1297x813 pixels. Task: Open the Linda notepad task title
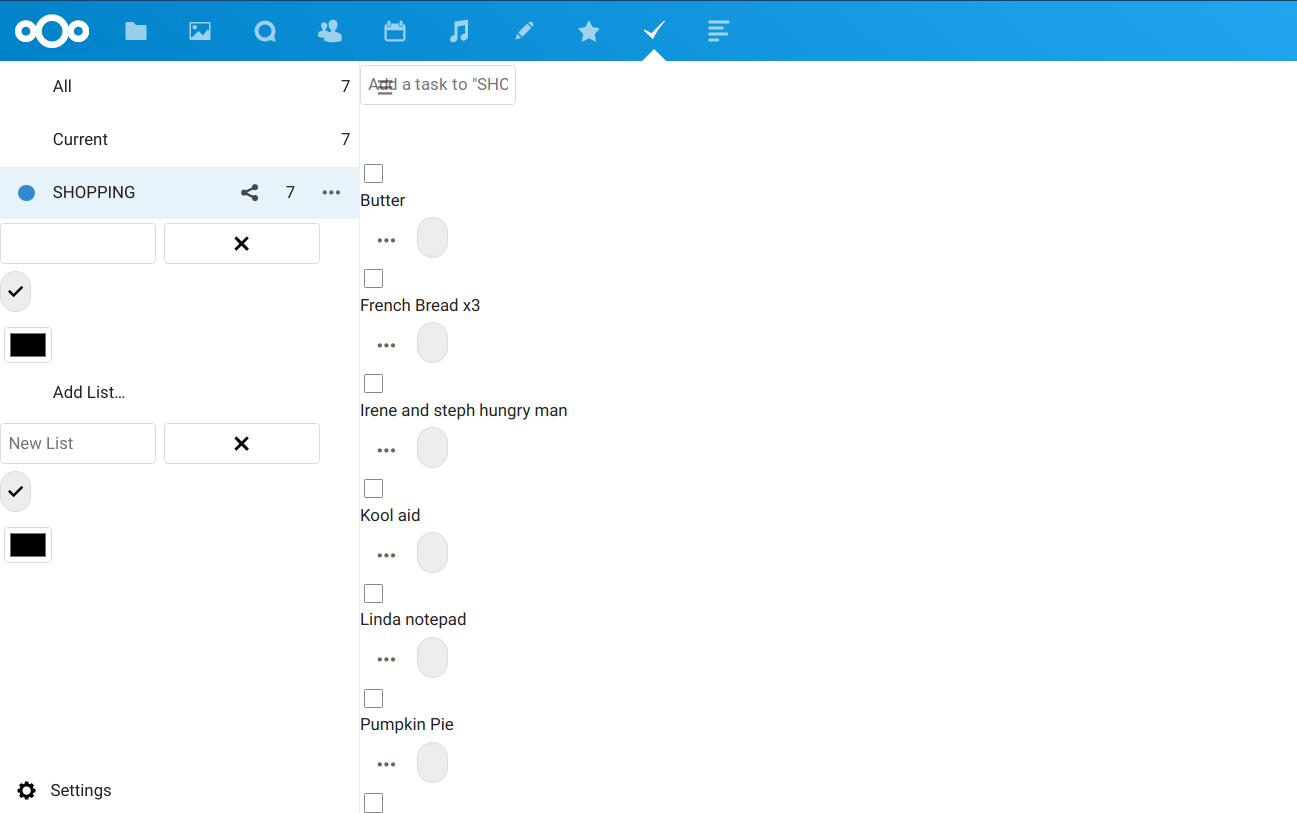tap(413, 620)
